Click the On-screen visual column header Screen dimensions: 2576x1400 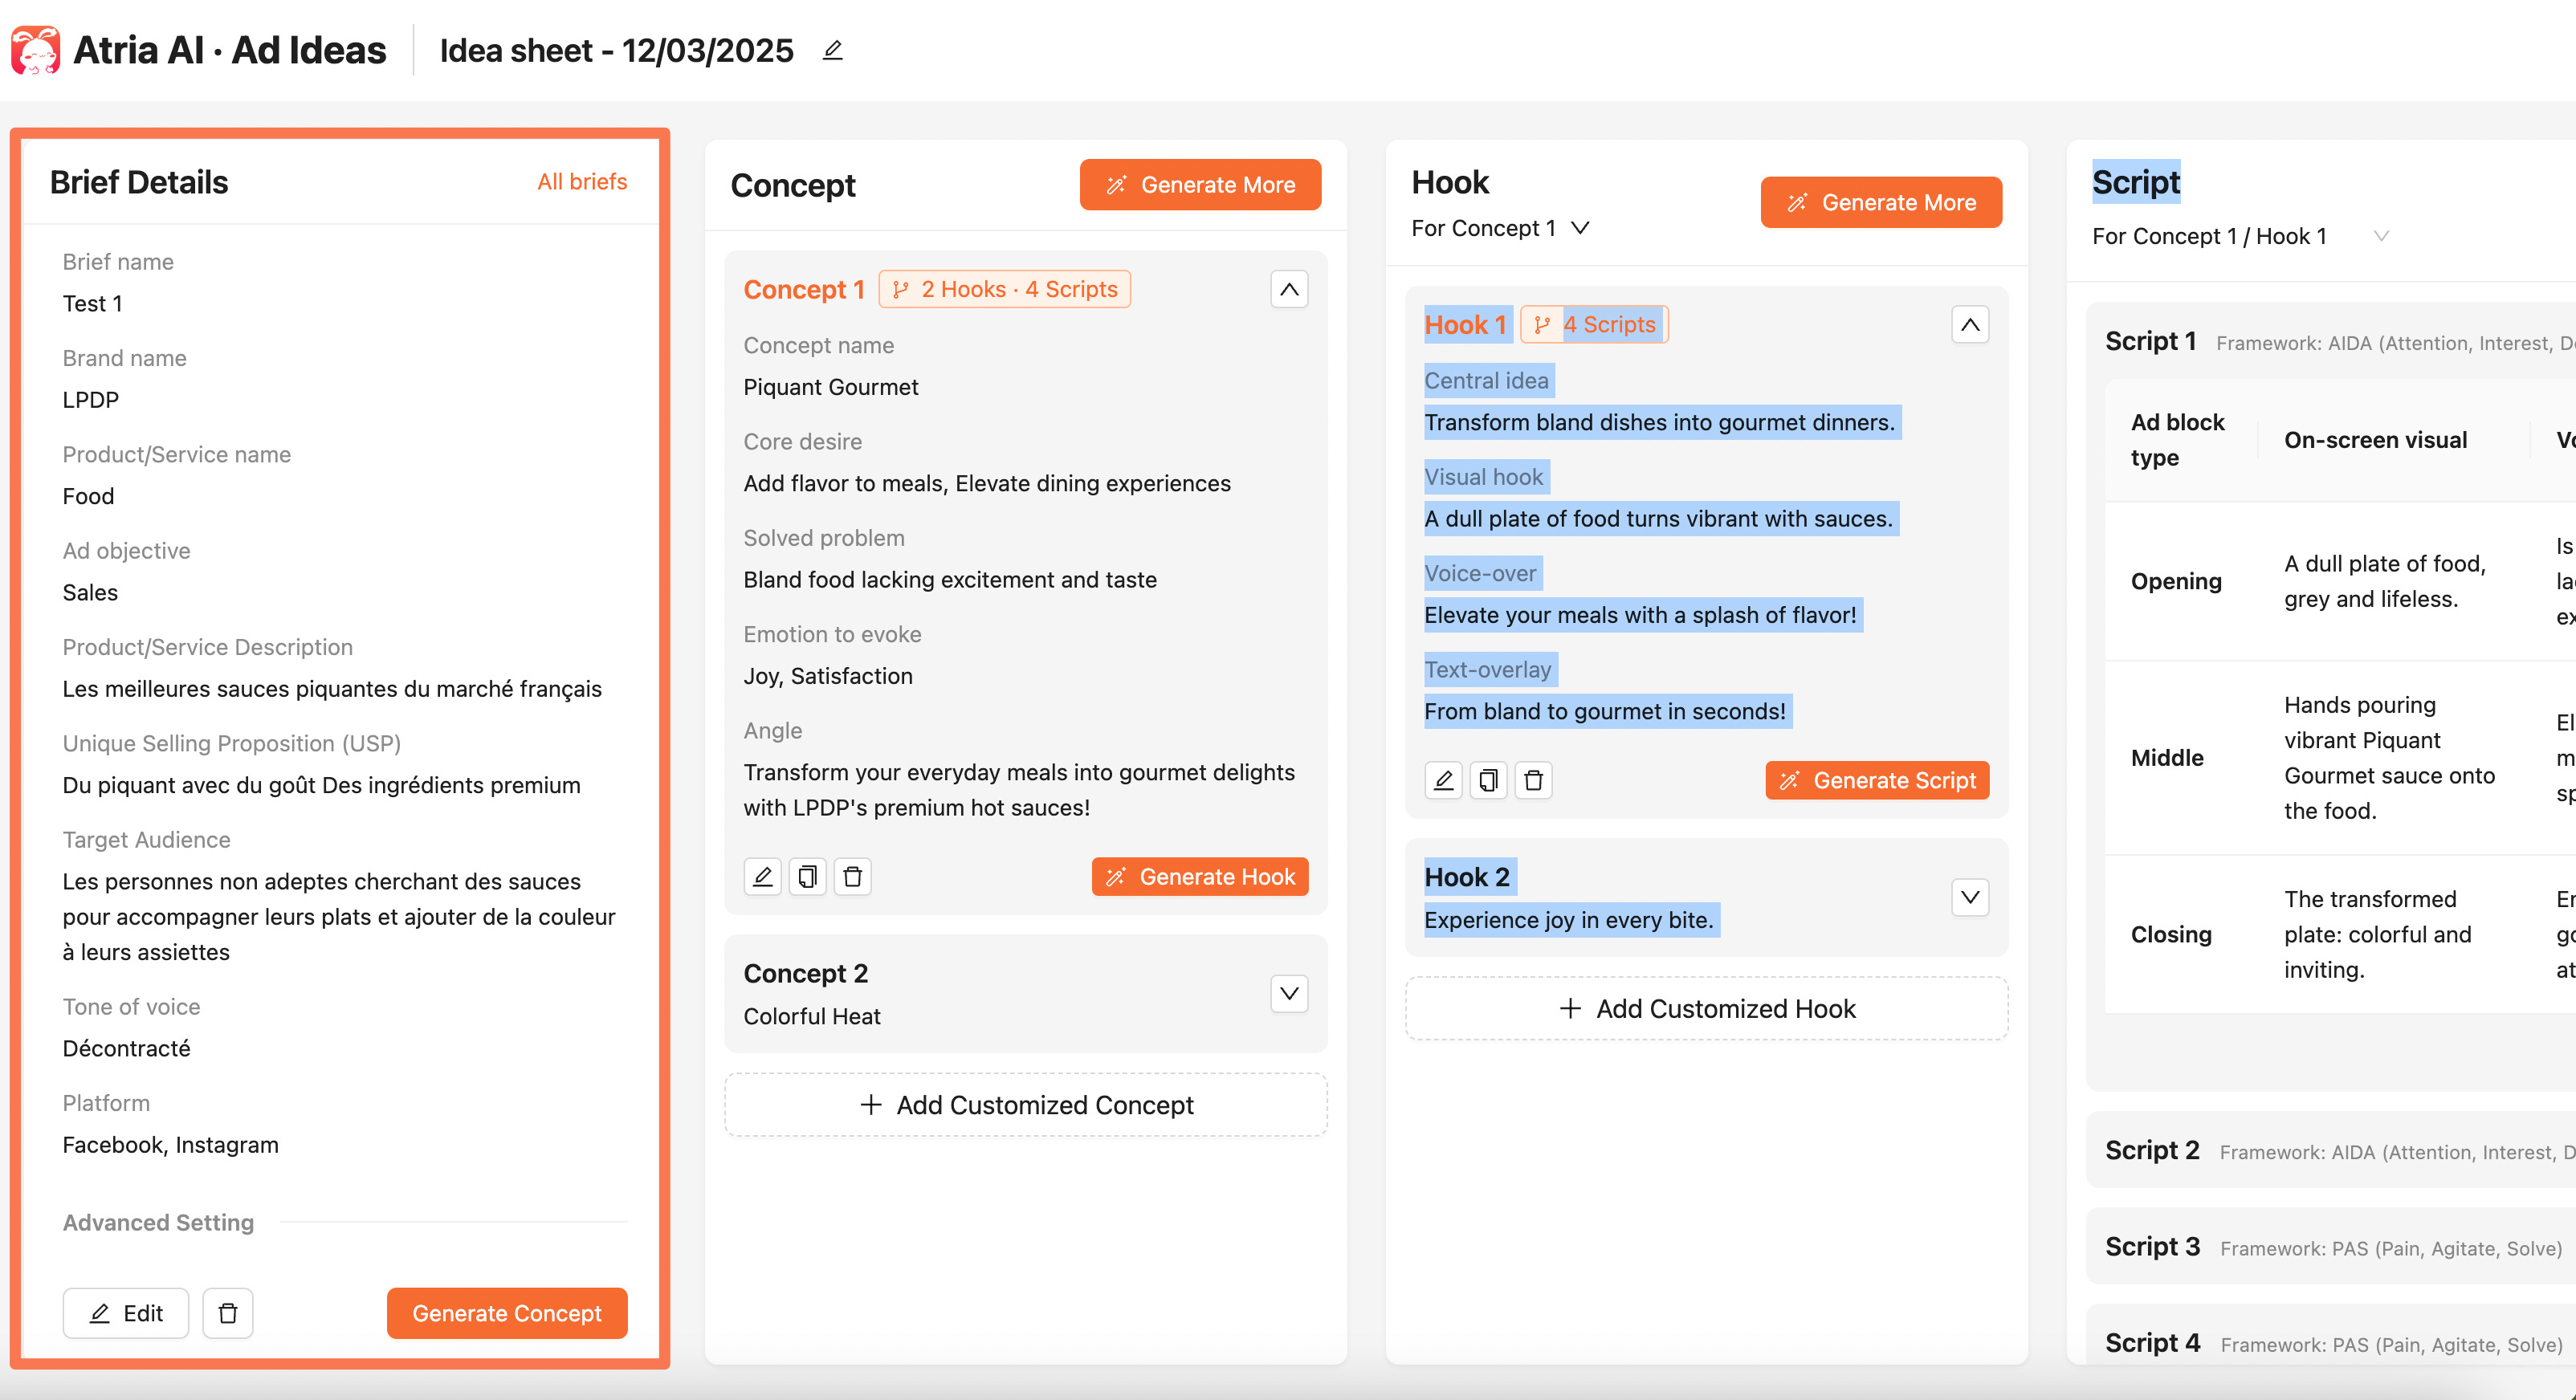click(2375, 440)
